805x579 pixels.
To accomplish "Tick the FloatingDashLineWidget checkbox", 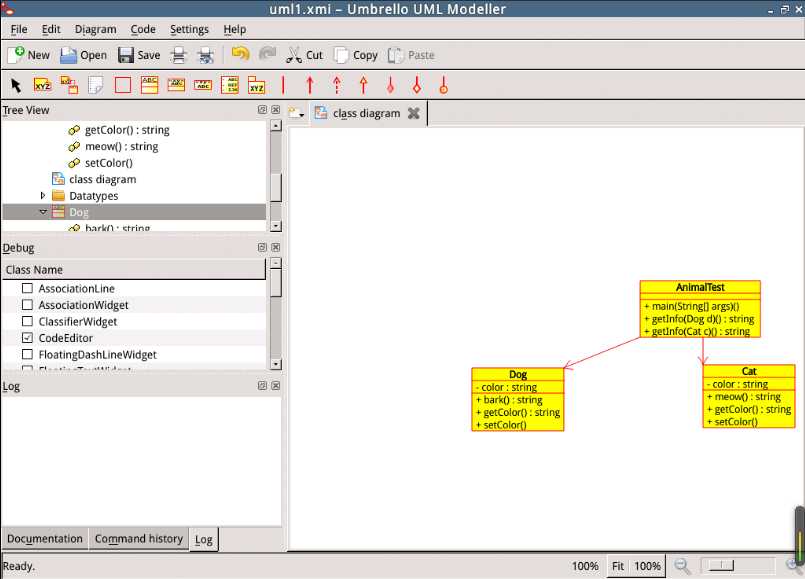I will 27,354.
